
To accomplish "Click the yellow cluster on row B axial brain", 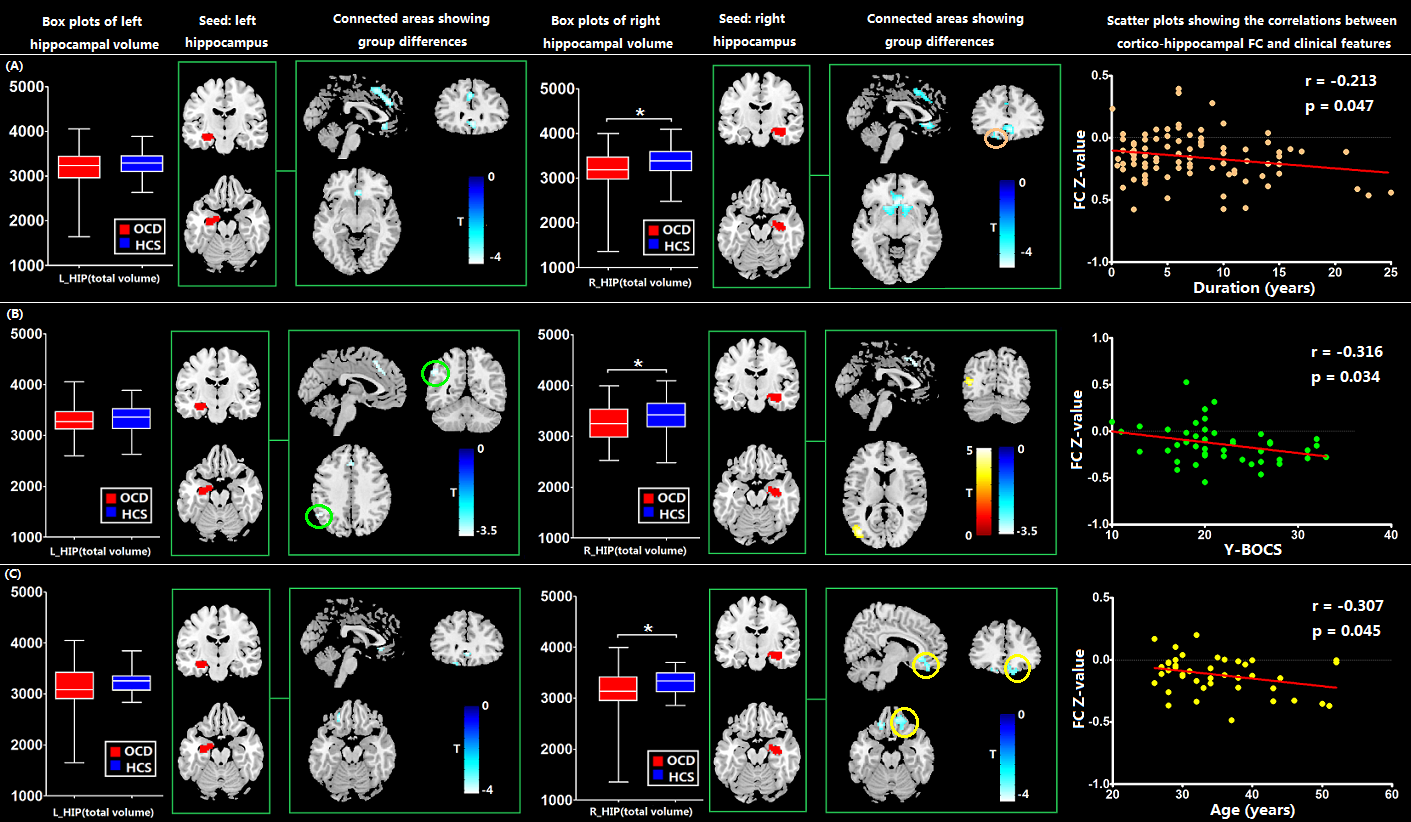I will (857, 530).
